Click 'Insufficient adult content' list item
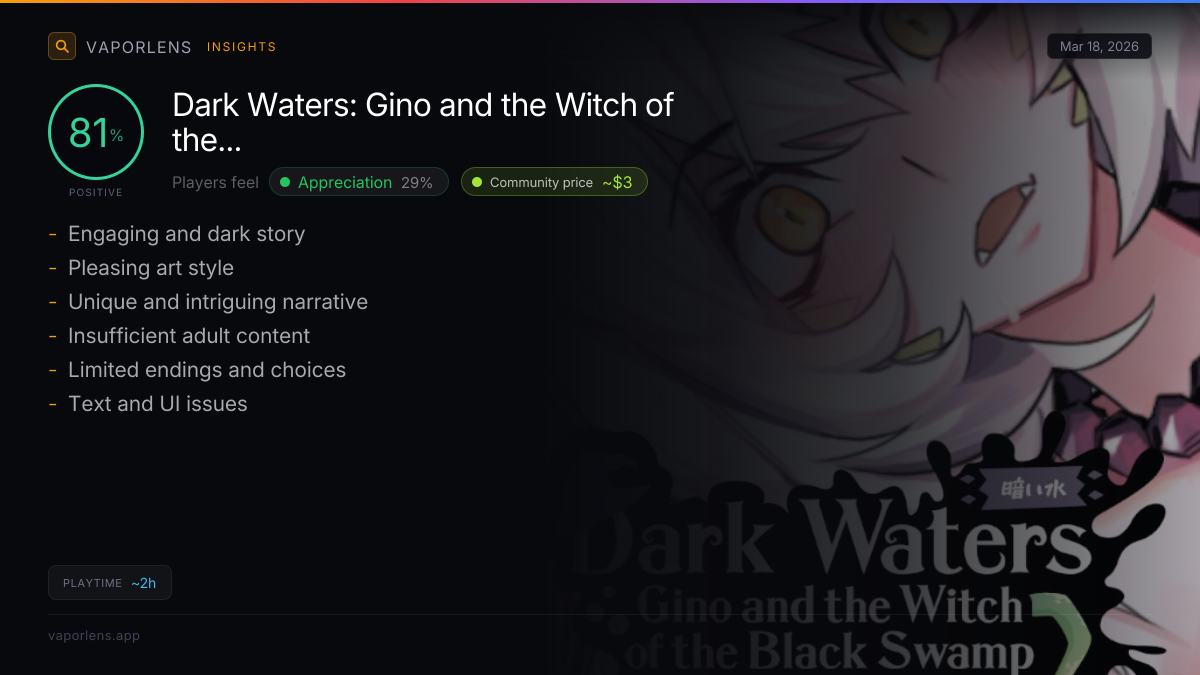The image size is (1200, 675). click(189, 336)
